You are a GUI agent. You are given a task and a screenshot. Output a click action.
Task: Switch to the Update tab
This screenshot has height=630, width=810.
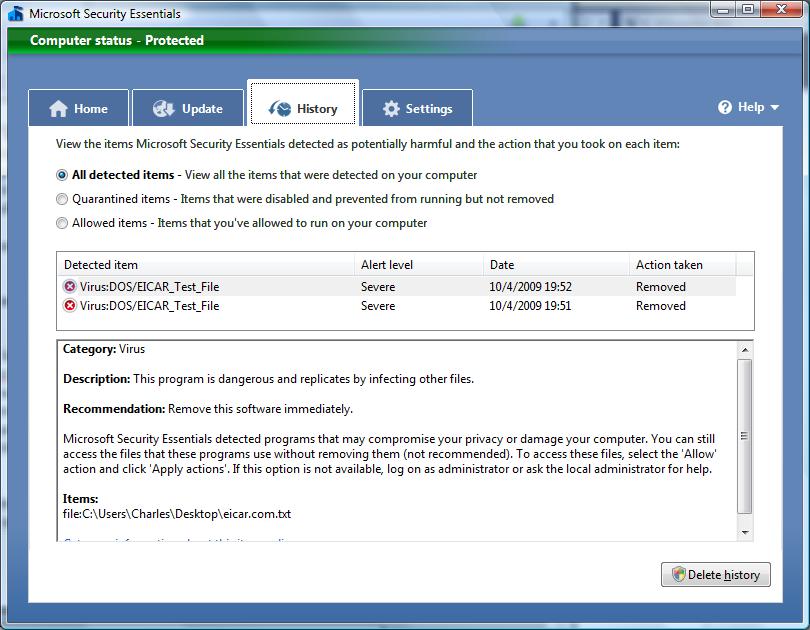pos(188,108)
